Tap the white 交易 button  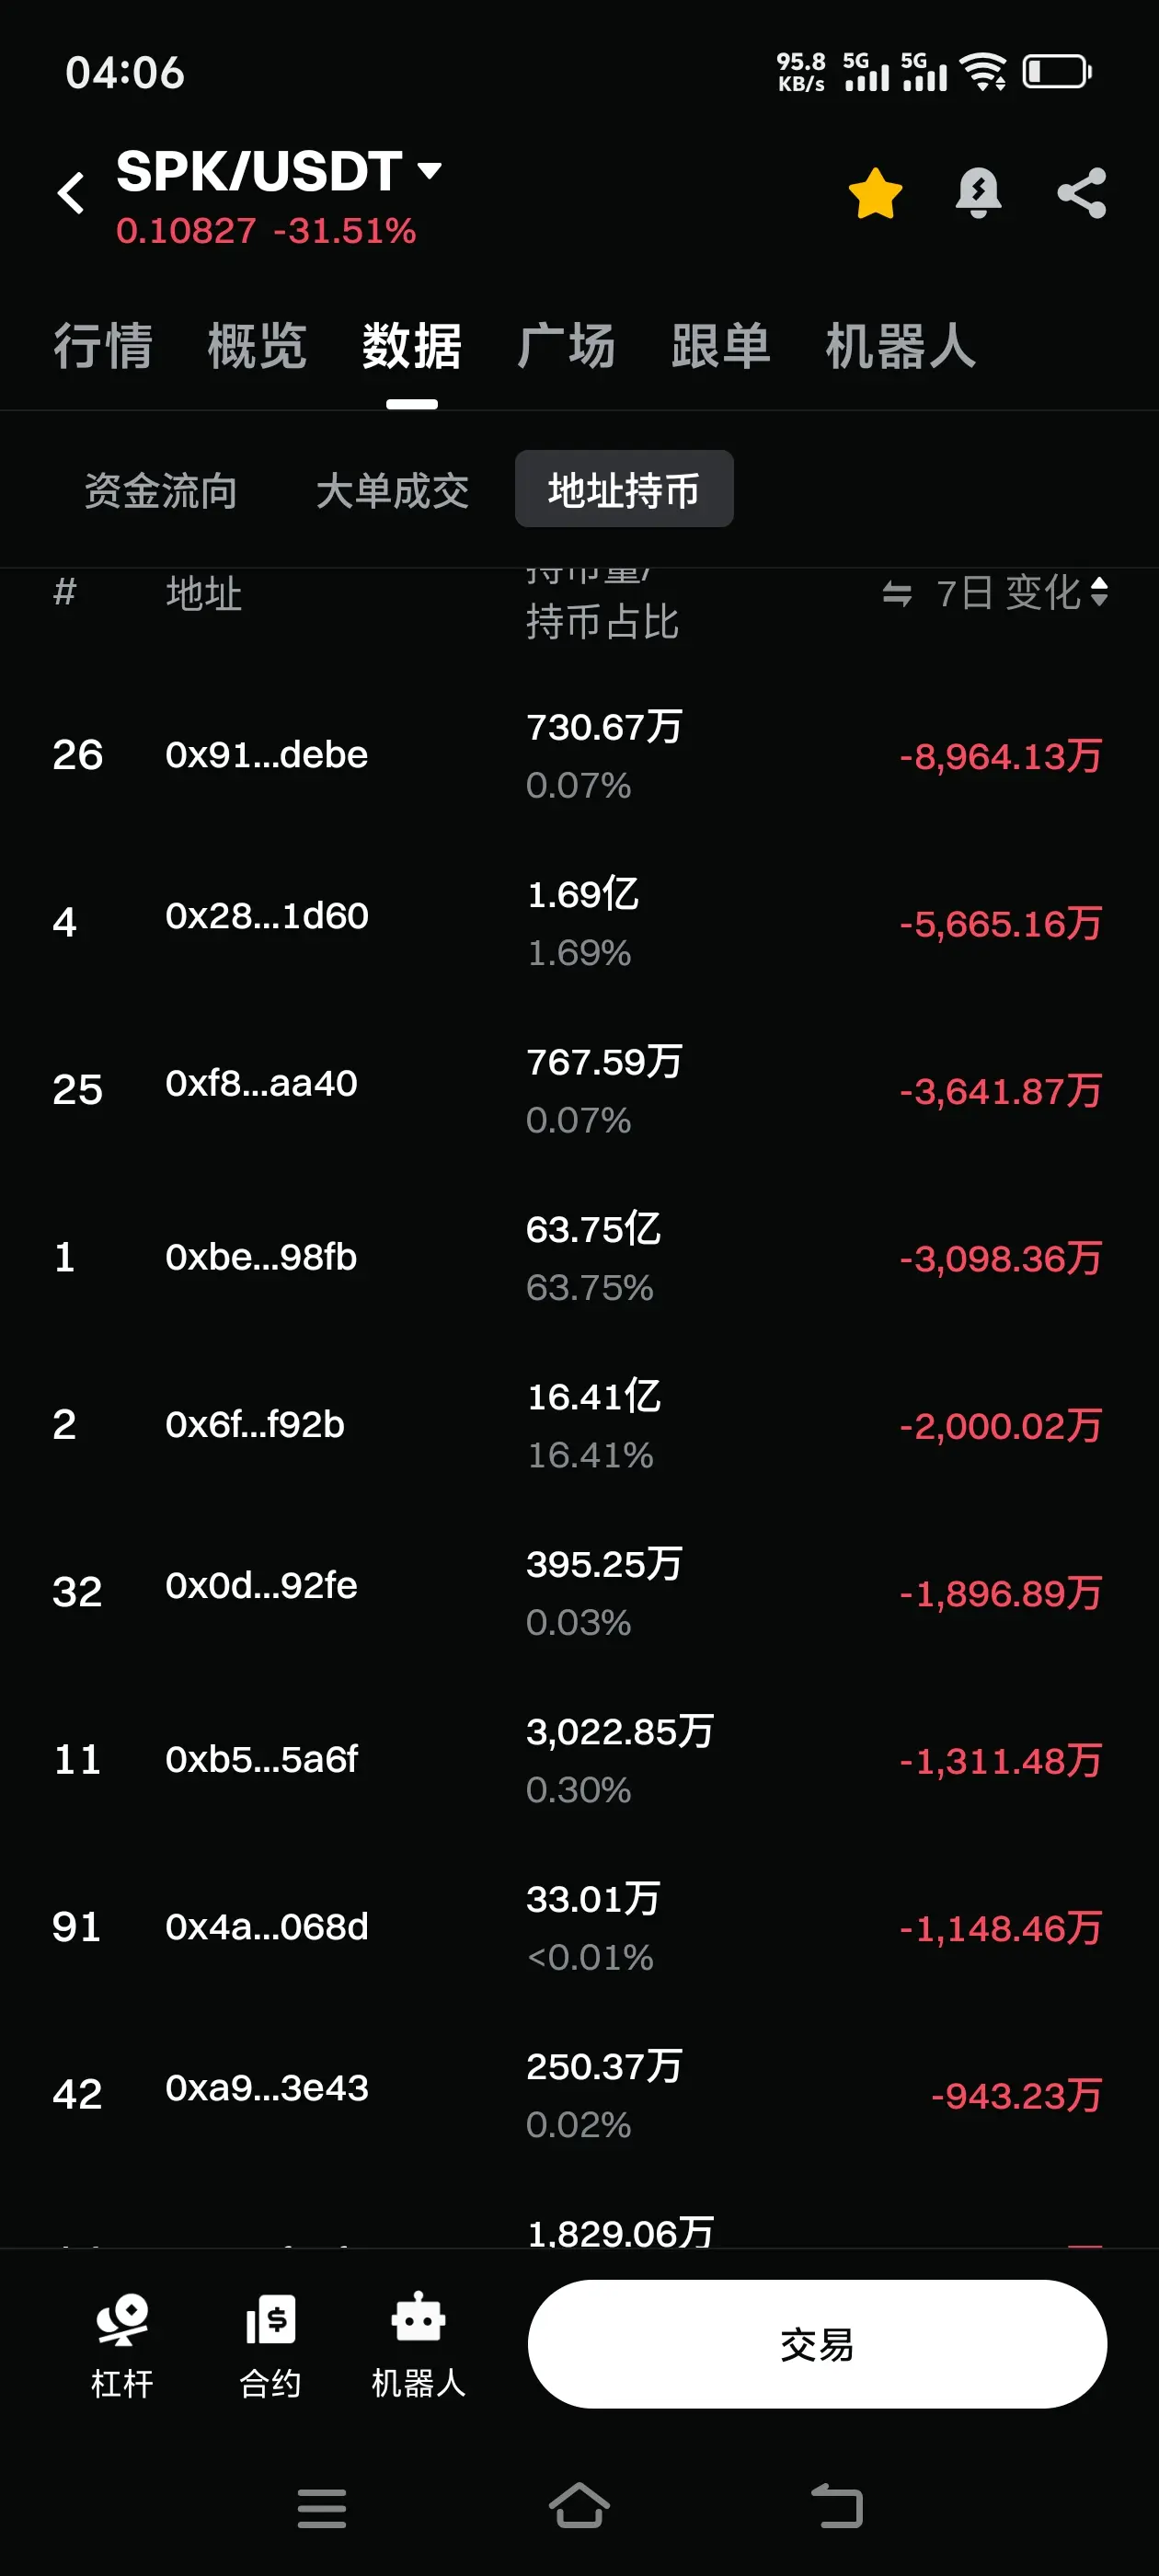(817, 2344)
